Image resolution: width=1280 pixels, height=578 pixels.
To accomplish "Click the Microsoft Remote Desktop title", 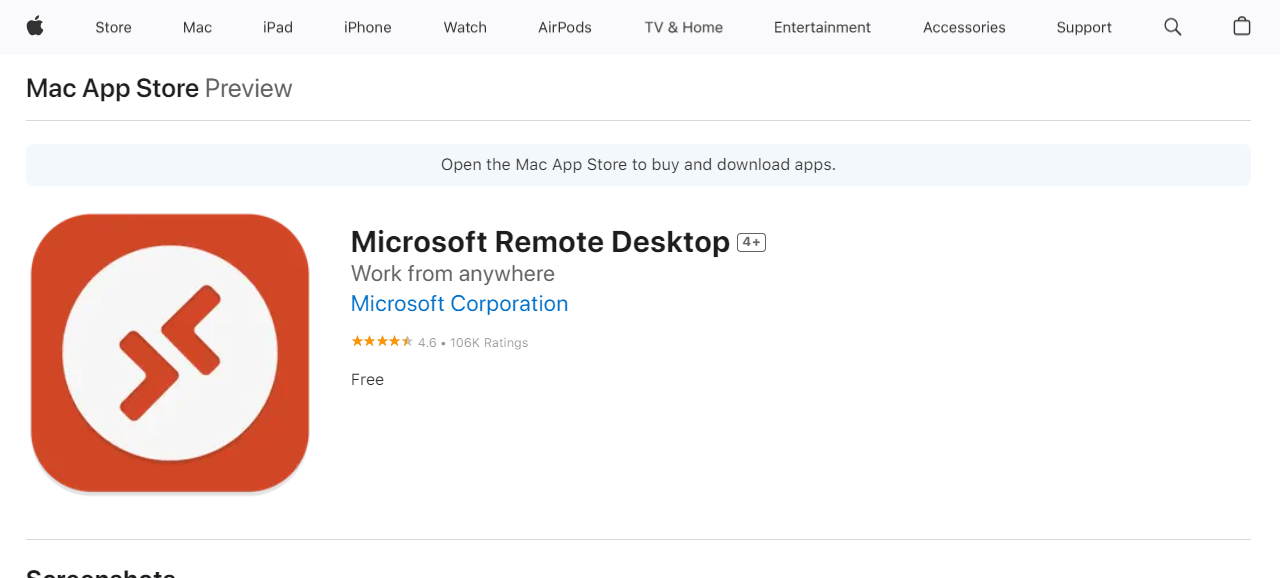I will pyautogui.click(x=540, y=242).
